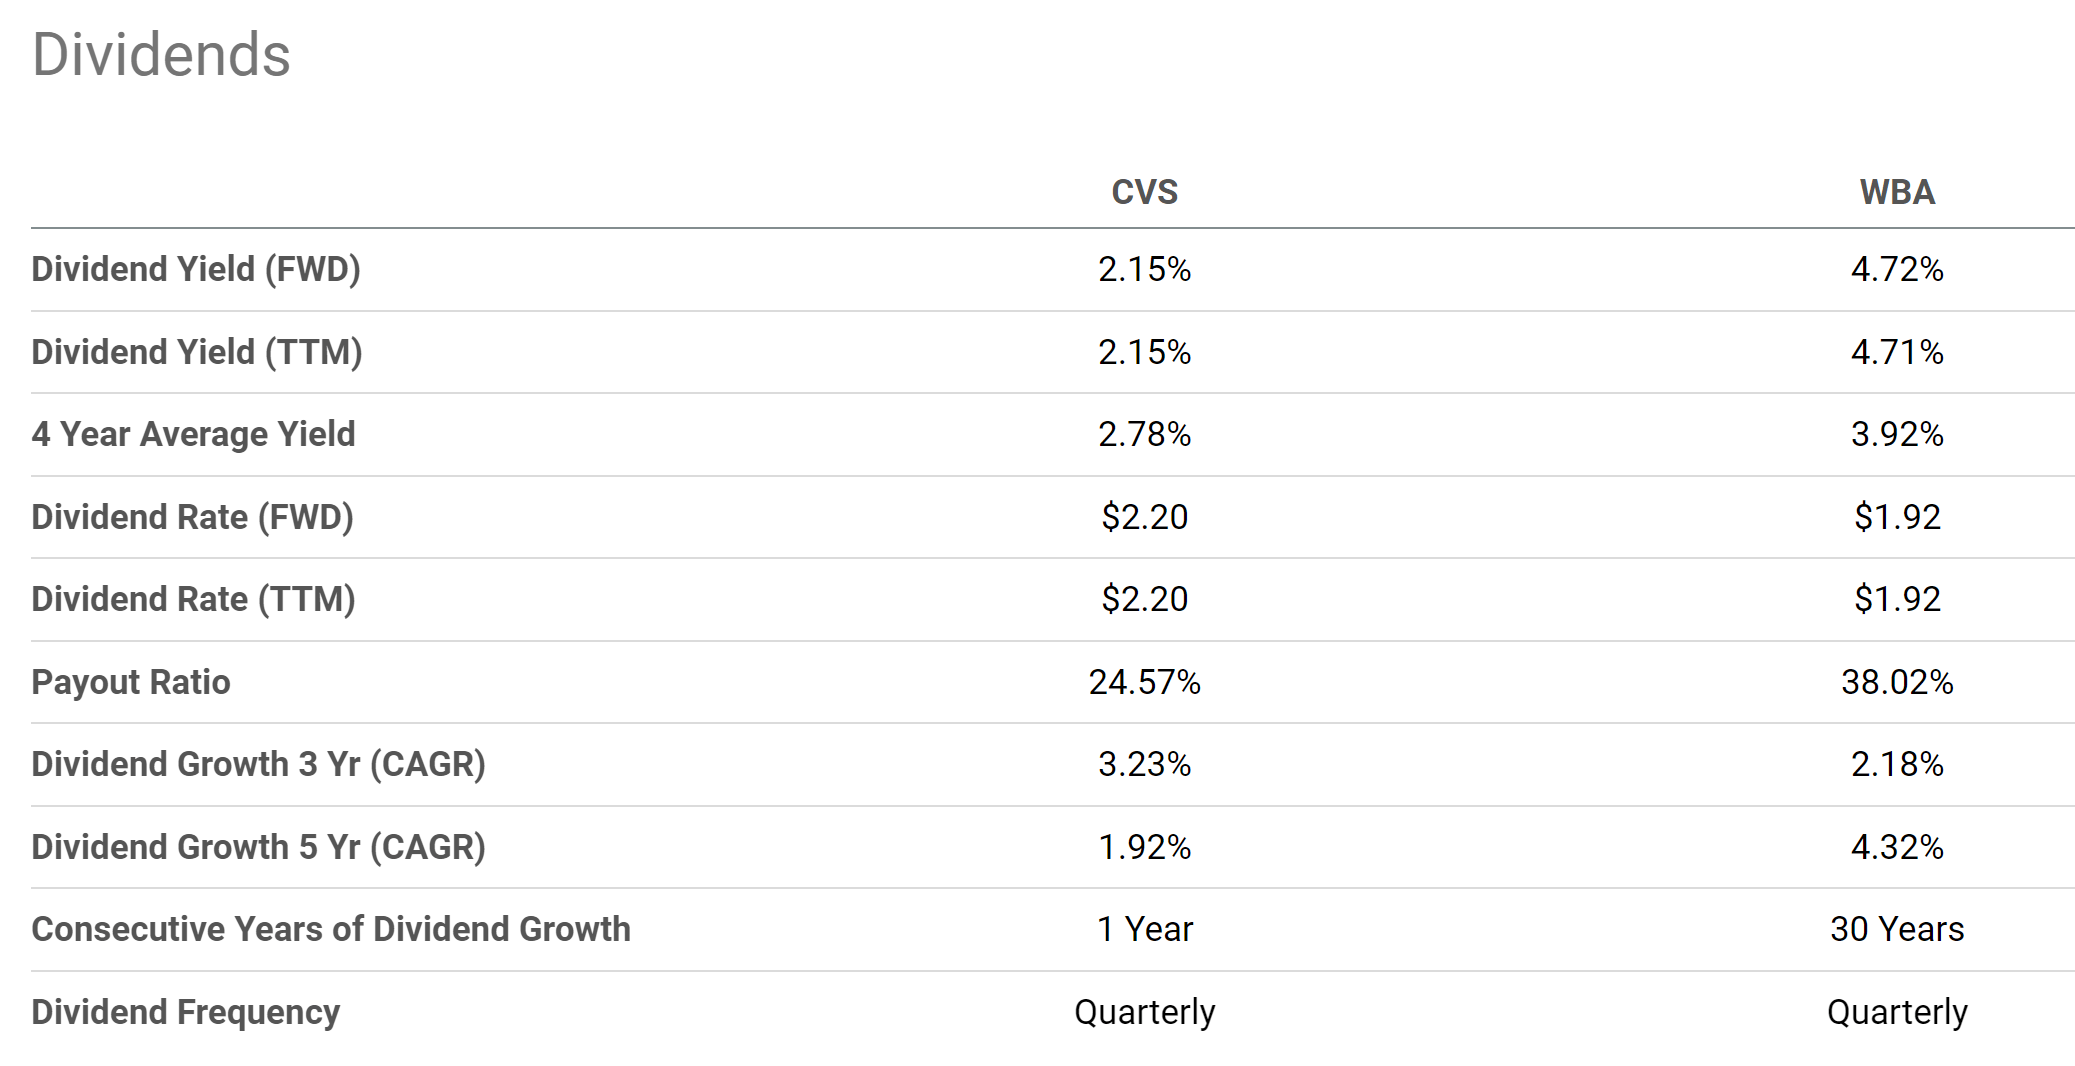Click WBA's 30 Years dividend growth value

click(1896, 929)
